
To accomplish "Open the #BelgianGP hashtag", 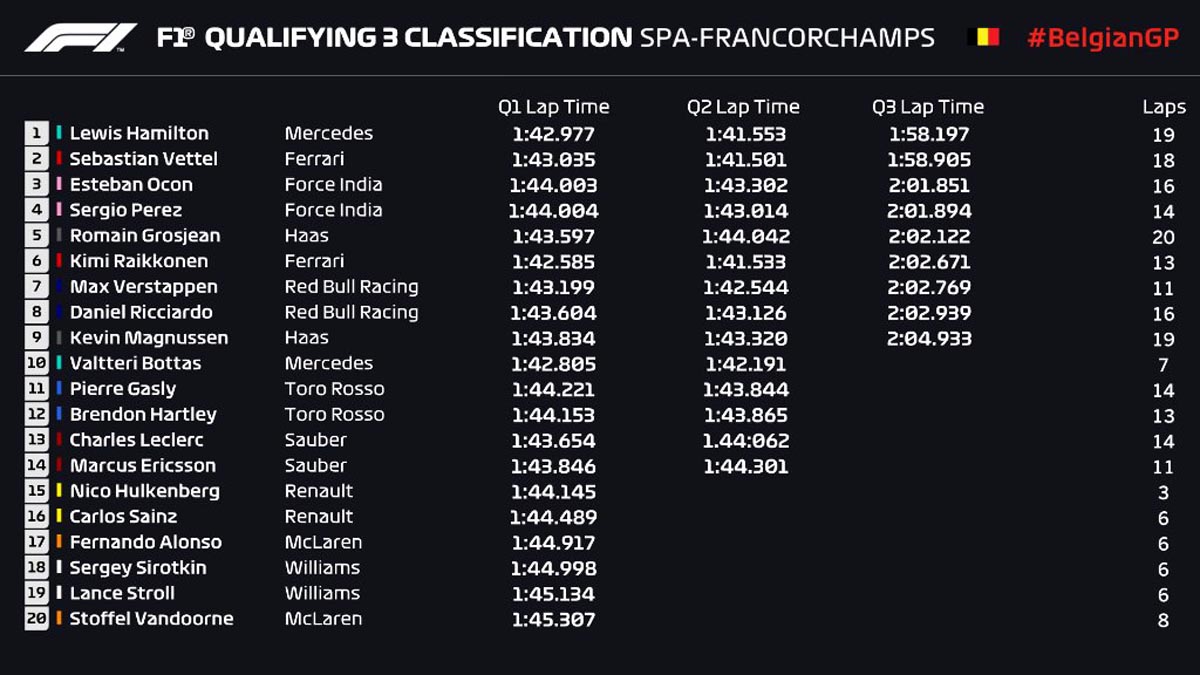I will (x=1103, y=38).
